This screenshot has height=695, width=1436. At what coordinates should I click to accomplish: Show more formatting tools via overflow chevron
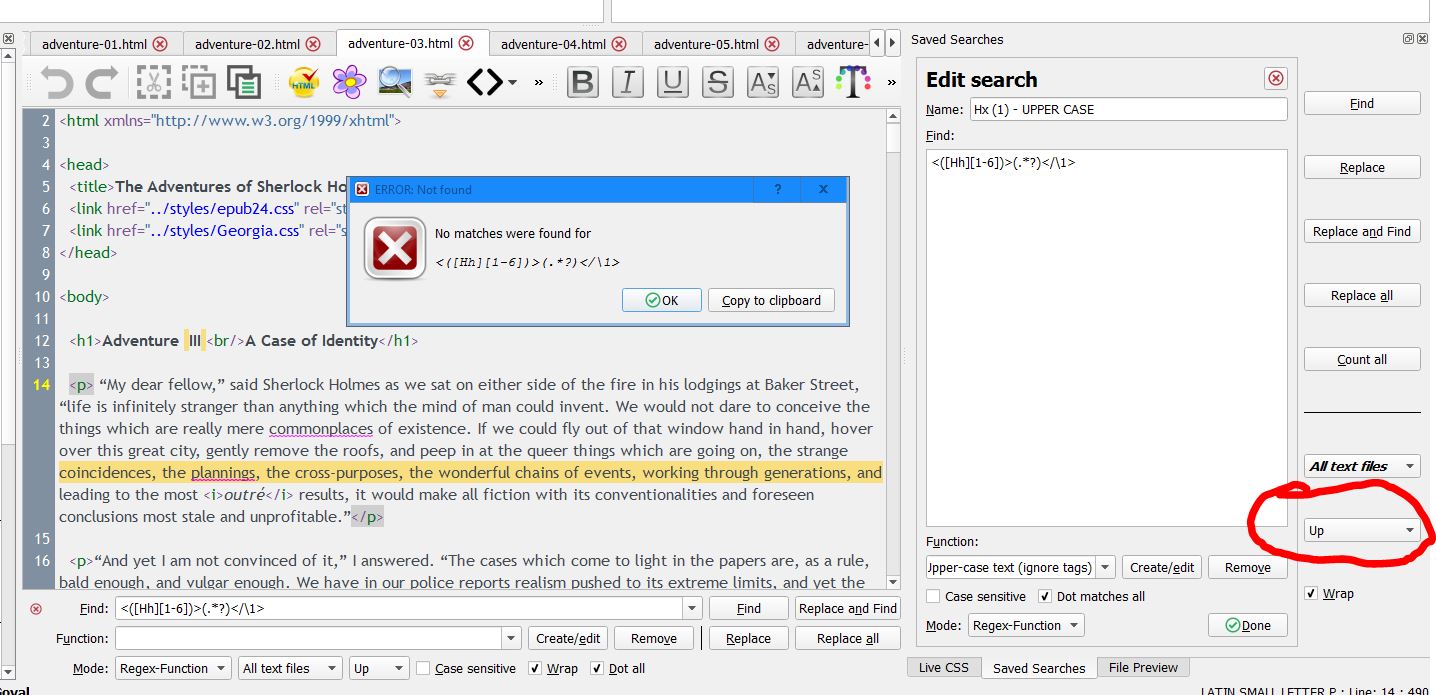(x=892, y=82)
